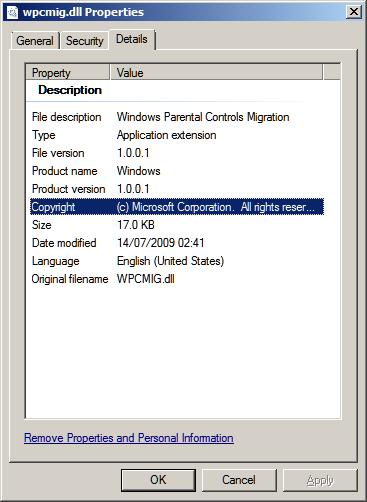367x502 pixels.
Task: Select the File version property label
Action: [58, 153]
